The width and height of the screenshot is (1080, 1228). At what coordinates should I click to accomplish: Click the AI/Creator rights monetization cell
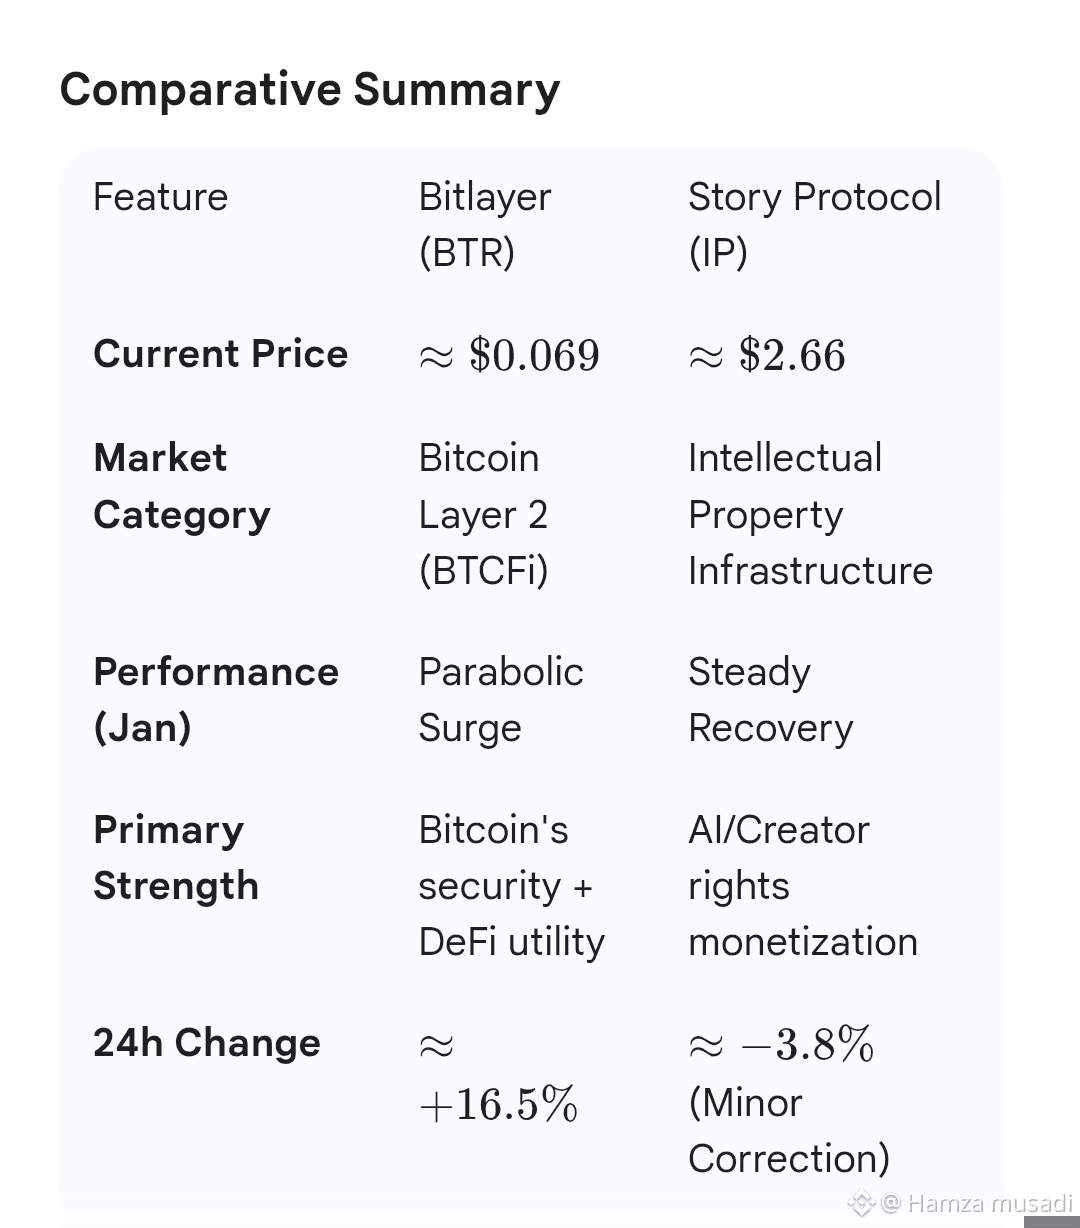pos(802,885)
